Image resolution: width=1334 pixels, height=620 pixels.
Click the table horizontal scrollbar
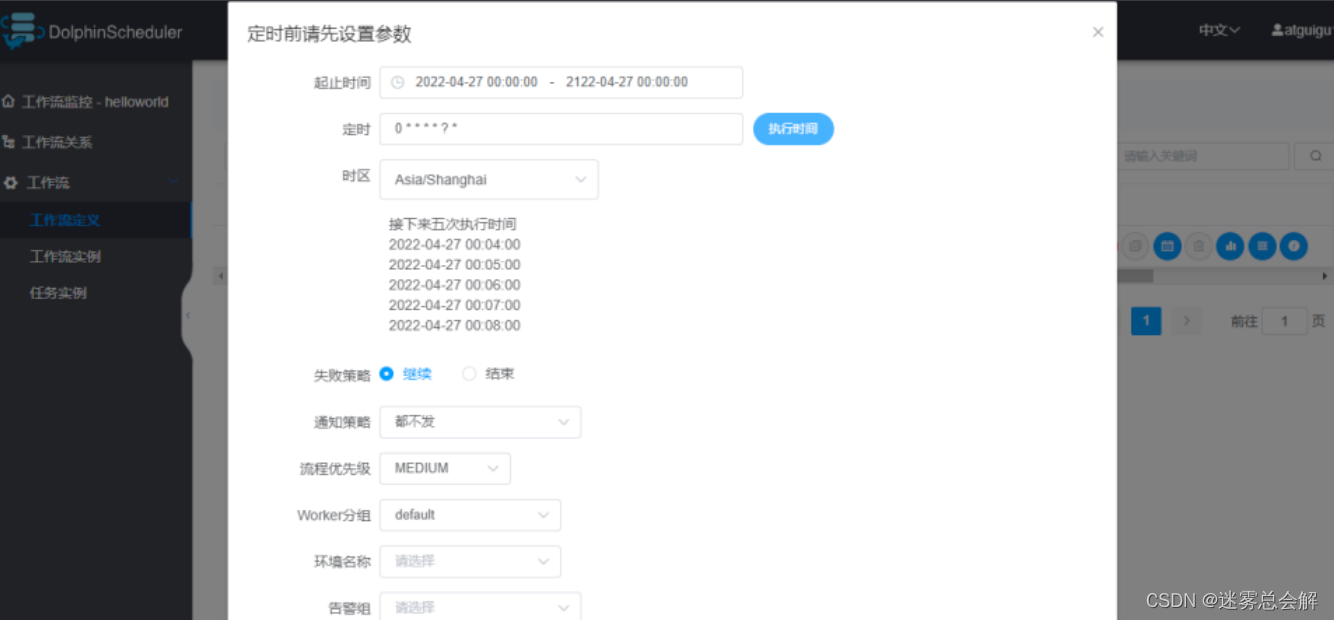[1135, 275]
